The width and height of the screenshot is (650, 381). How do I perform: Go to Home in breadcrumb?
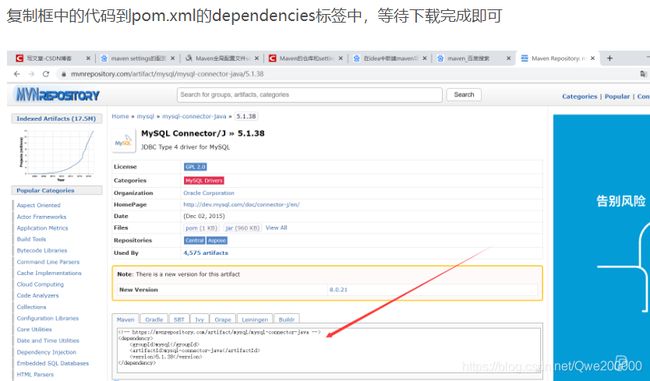[120, 116]
